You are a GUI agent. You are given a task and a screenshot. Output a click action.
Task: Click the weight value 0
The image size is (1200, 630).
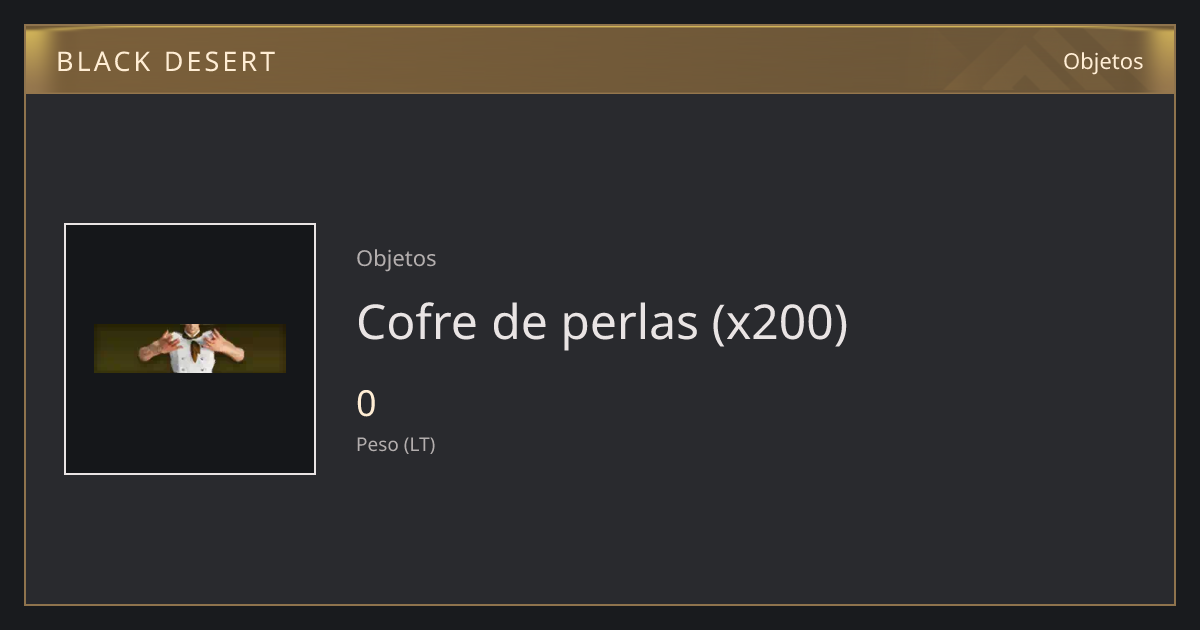click(x=366, y=404)
